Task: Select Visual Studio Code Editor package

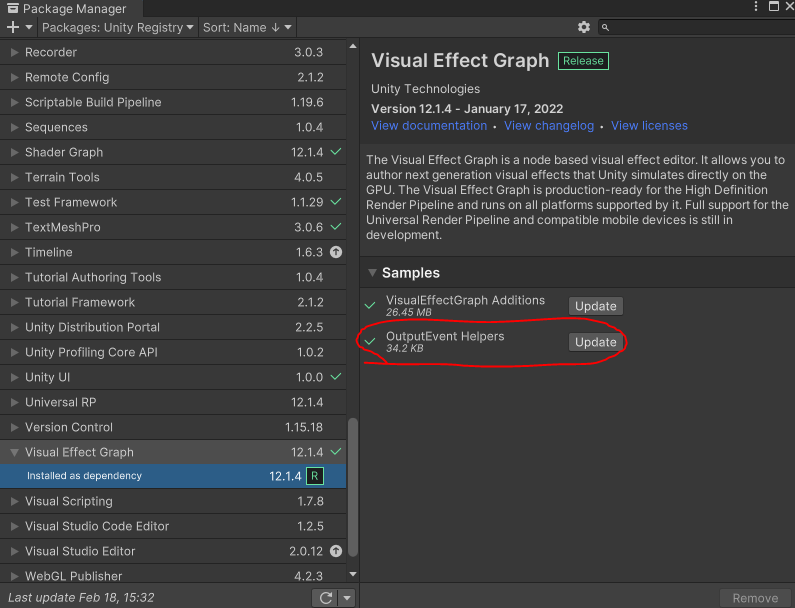Action: pos(173,526)
